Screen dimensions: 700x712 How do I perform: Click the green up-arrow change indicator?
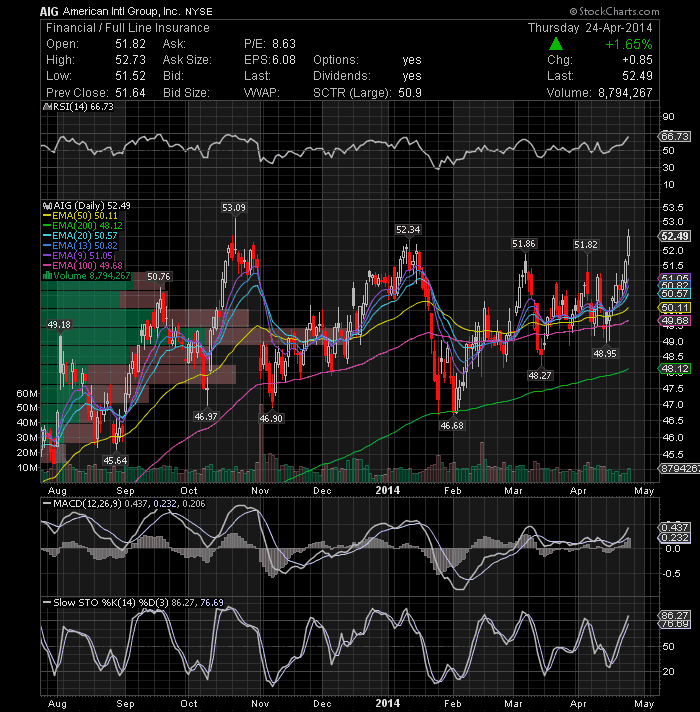click(x=556, y=44)
